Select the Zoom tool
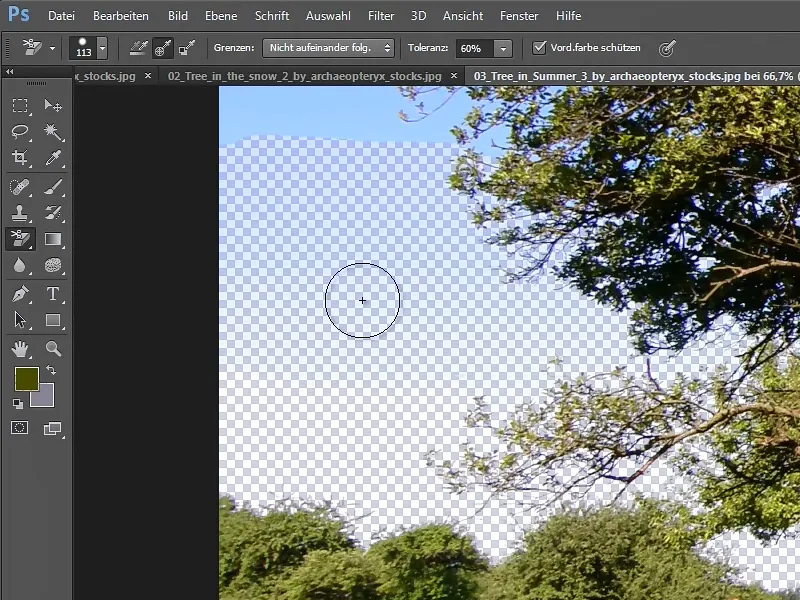This screenshot has width=800, height=600. point(53,349)
